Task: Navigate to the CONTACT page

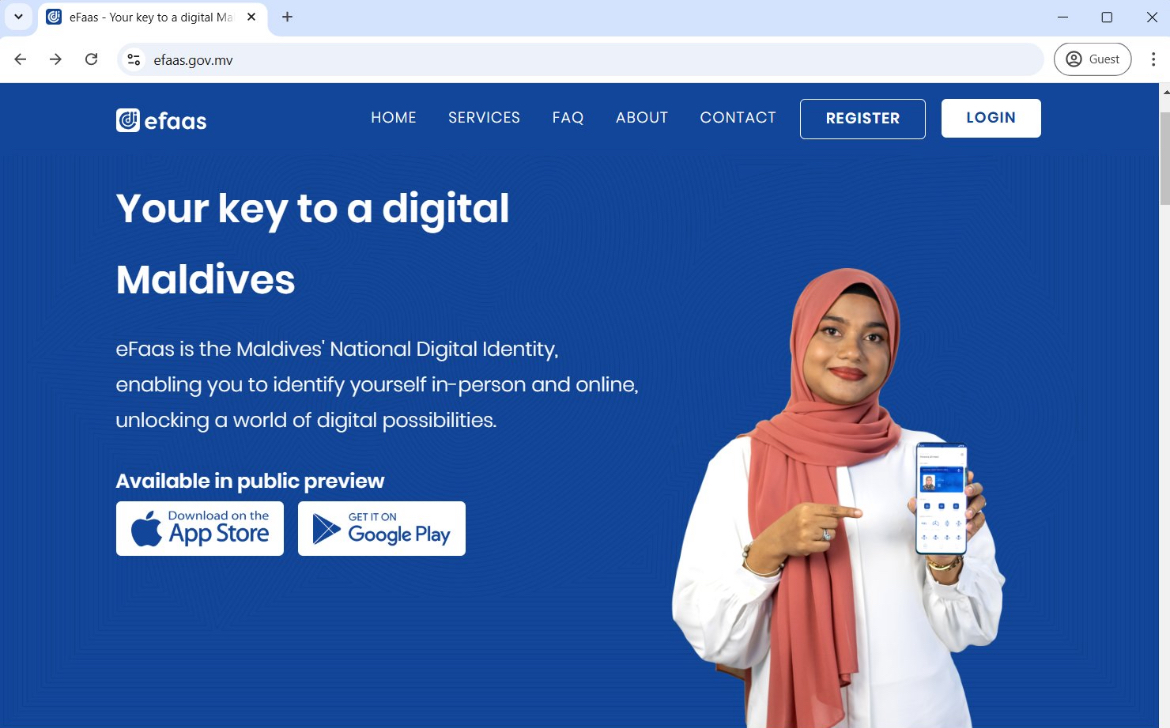Action: 738,118
